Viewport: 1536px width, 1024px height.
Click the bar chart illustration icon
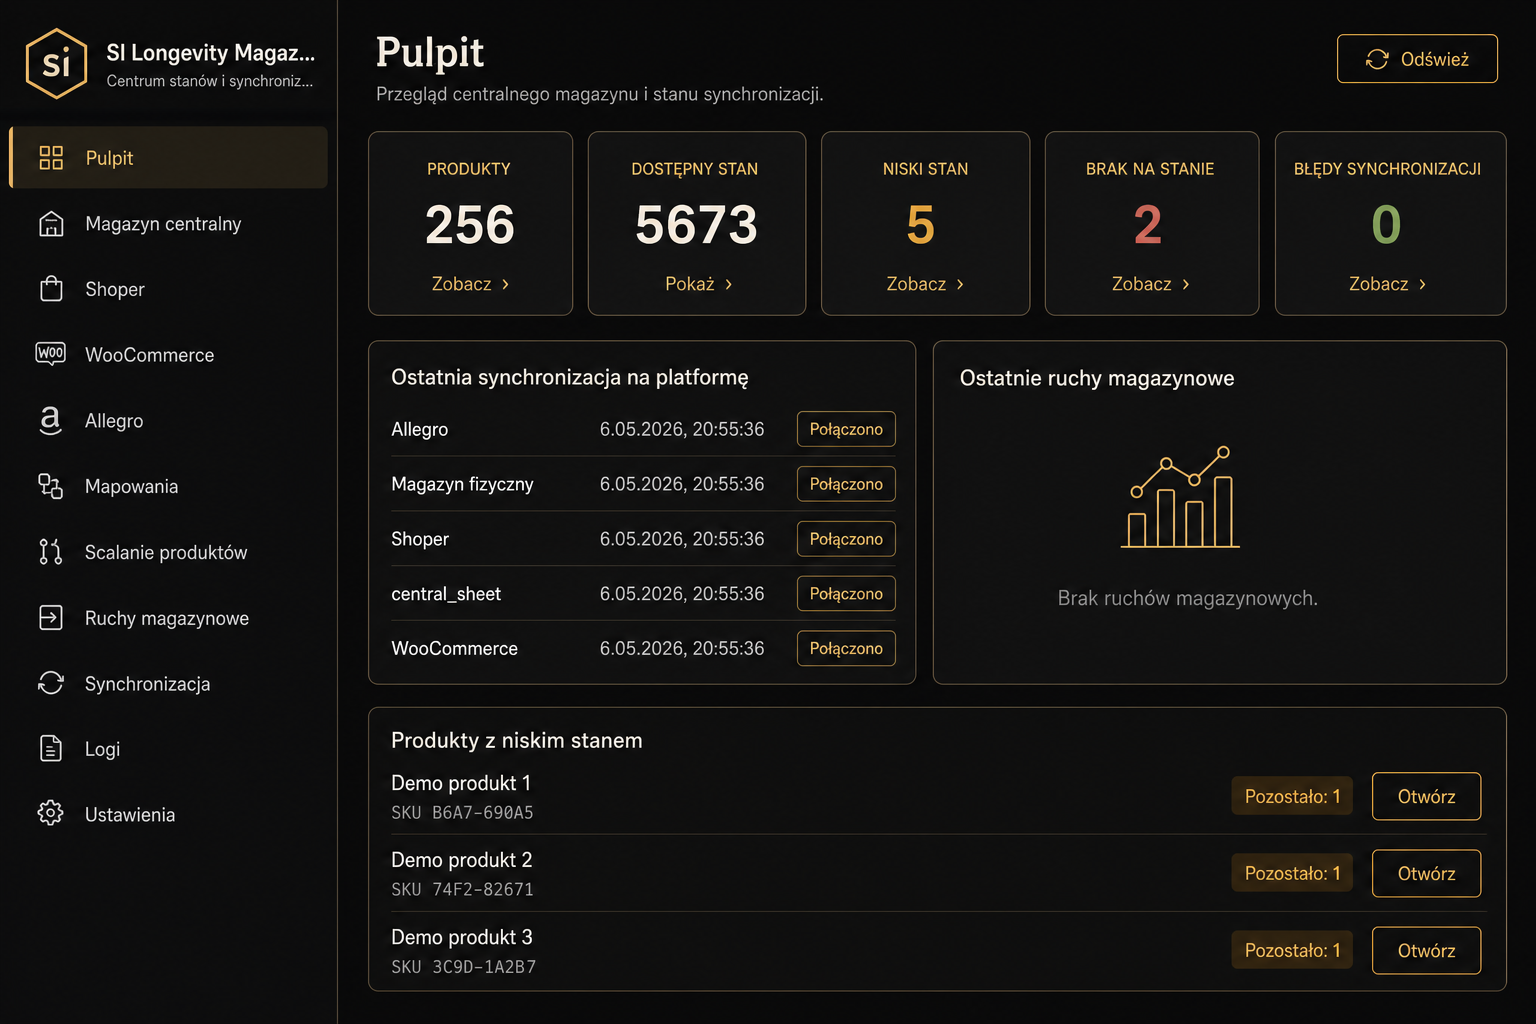(1181, 497)
